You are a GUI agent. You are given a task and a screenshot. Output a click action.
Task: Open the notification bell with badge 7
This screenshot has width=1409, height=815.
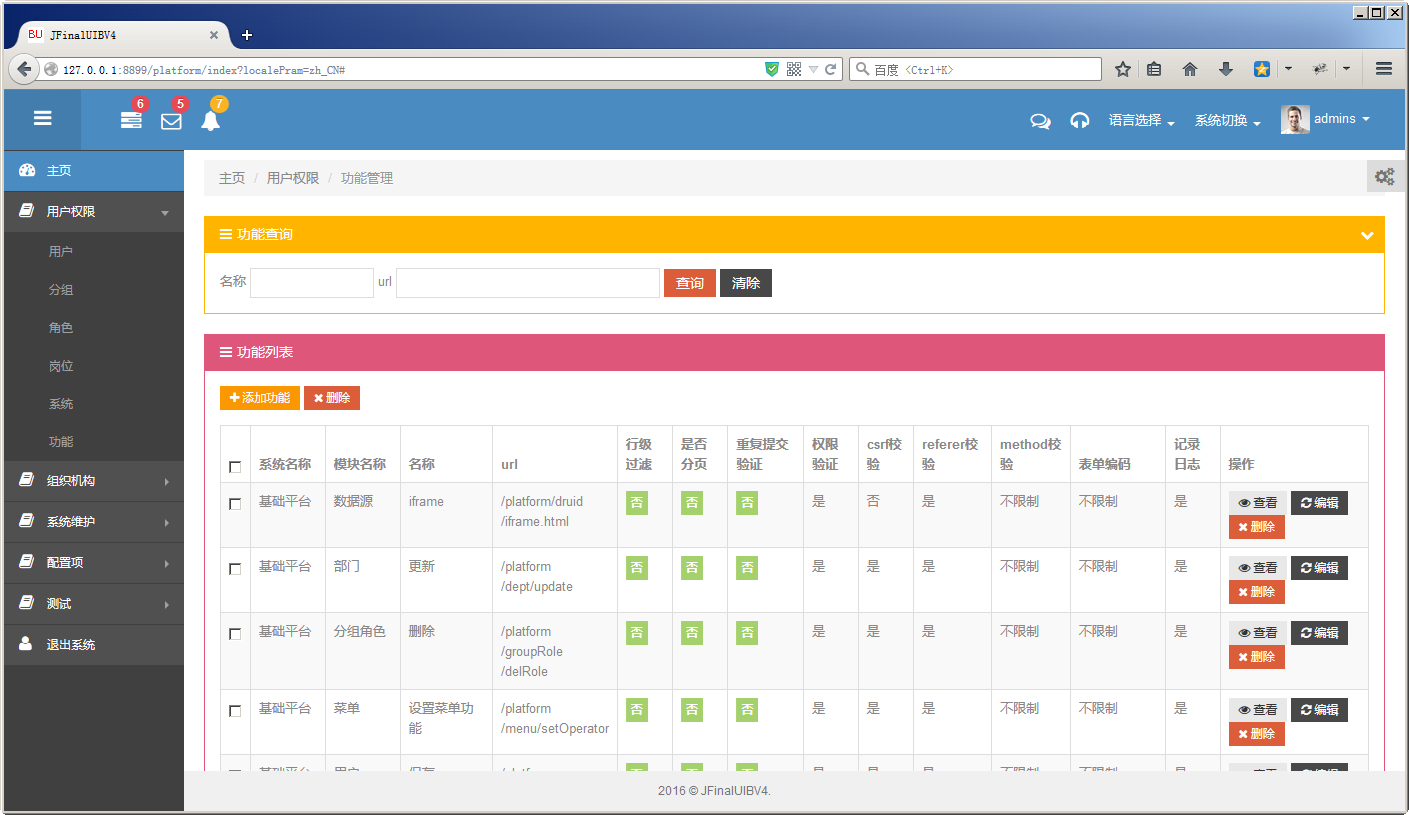coord(210,120)
